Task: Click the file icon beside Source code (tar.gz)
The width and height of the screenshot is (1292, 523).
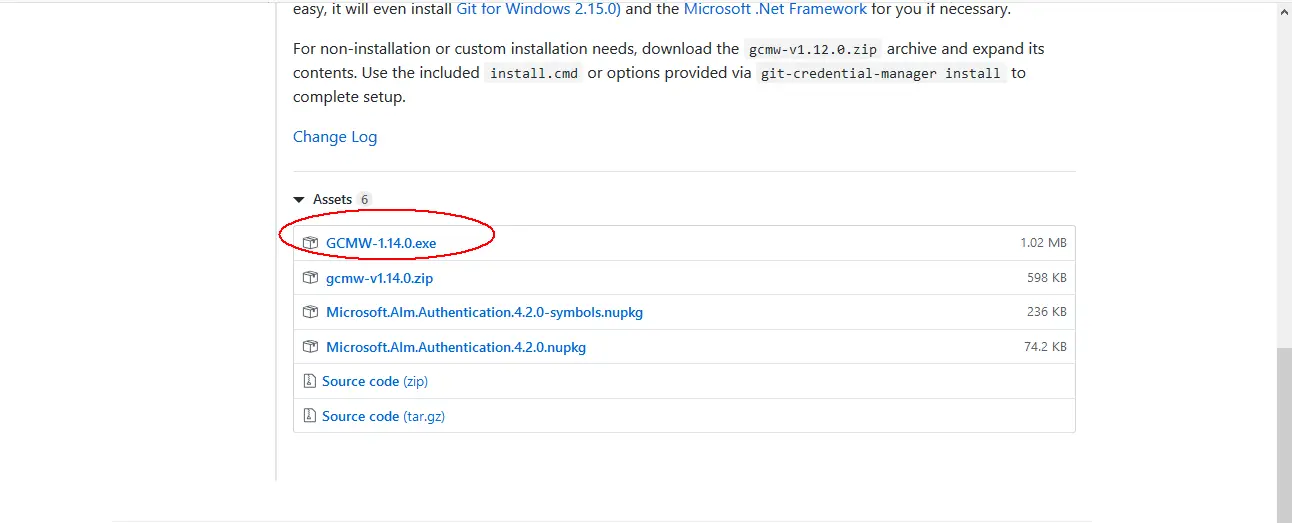Action: click(309, 416)
